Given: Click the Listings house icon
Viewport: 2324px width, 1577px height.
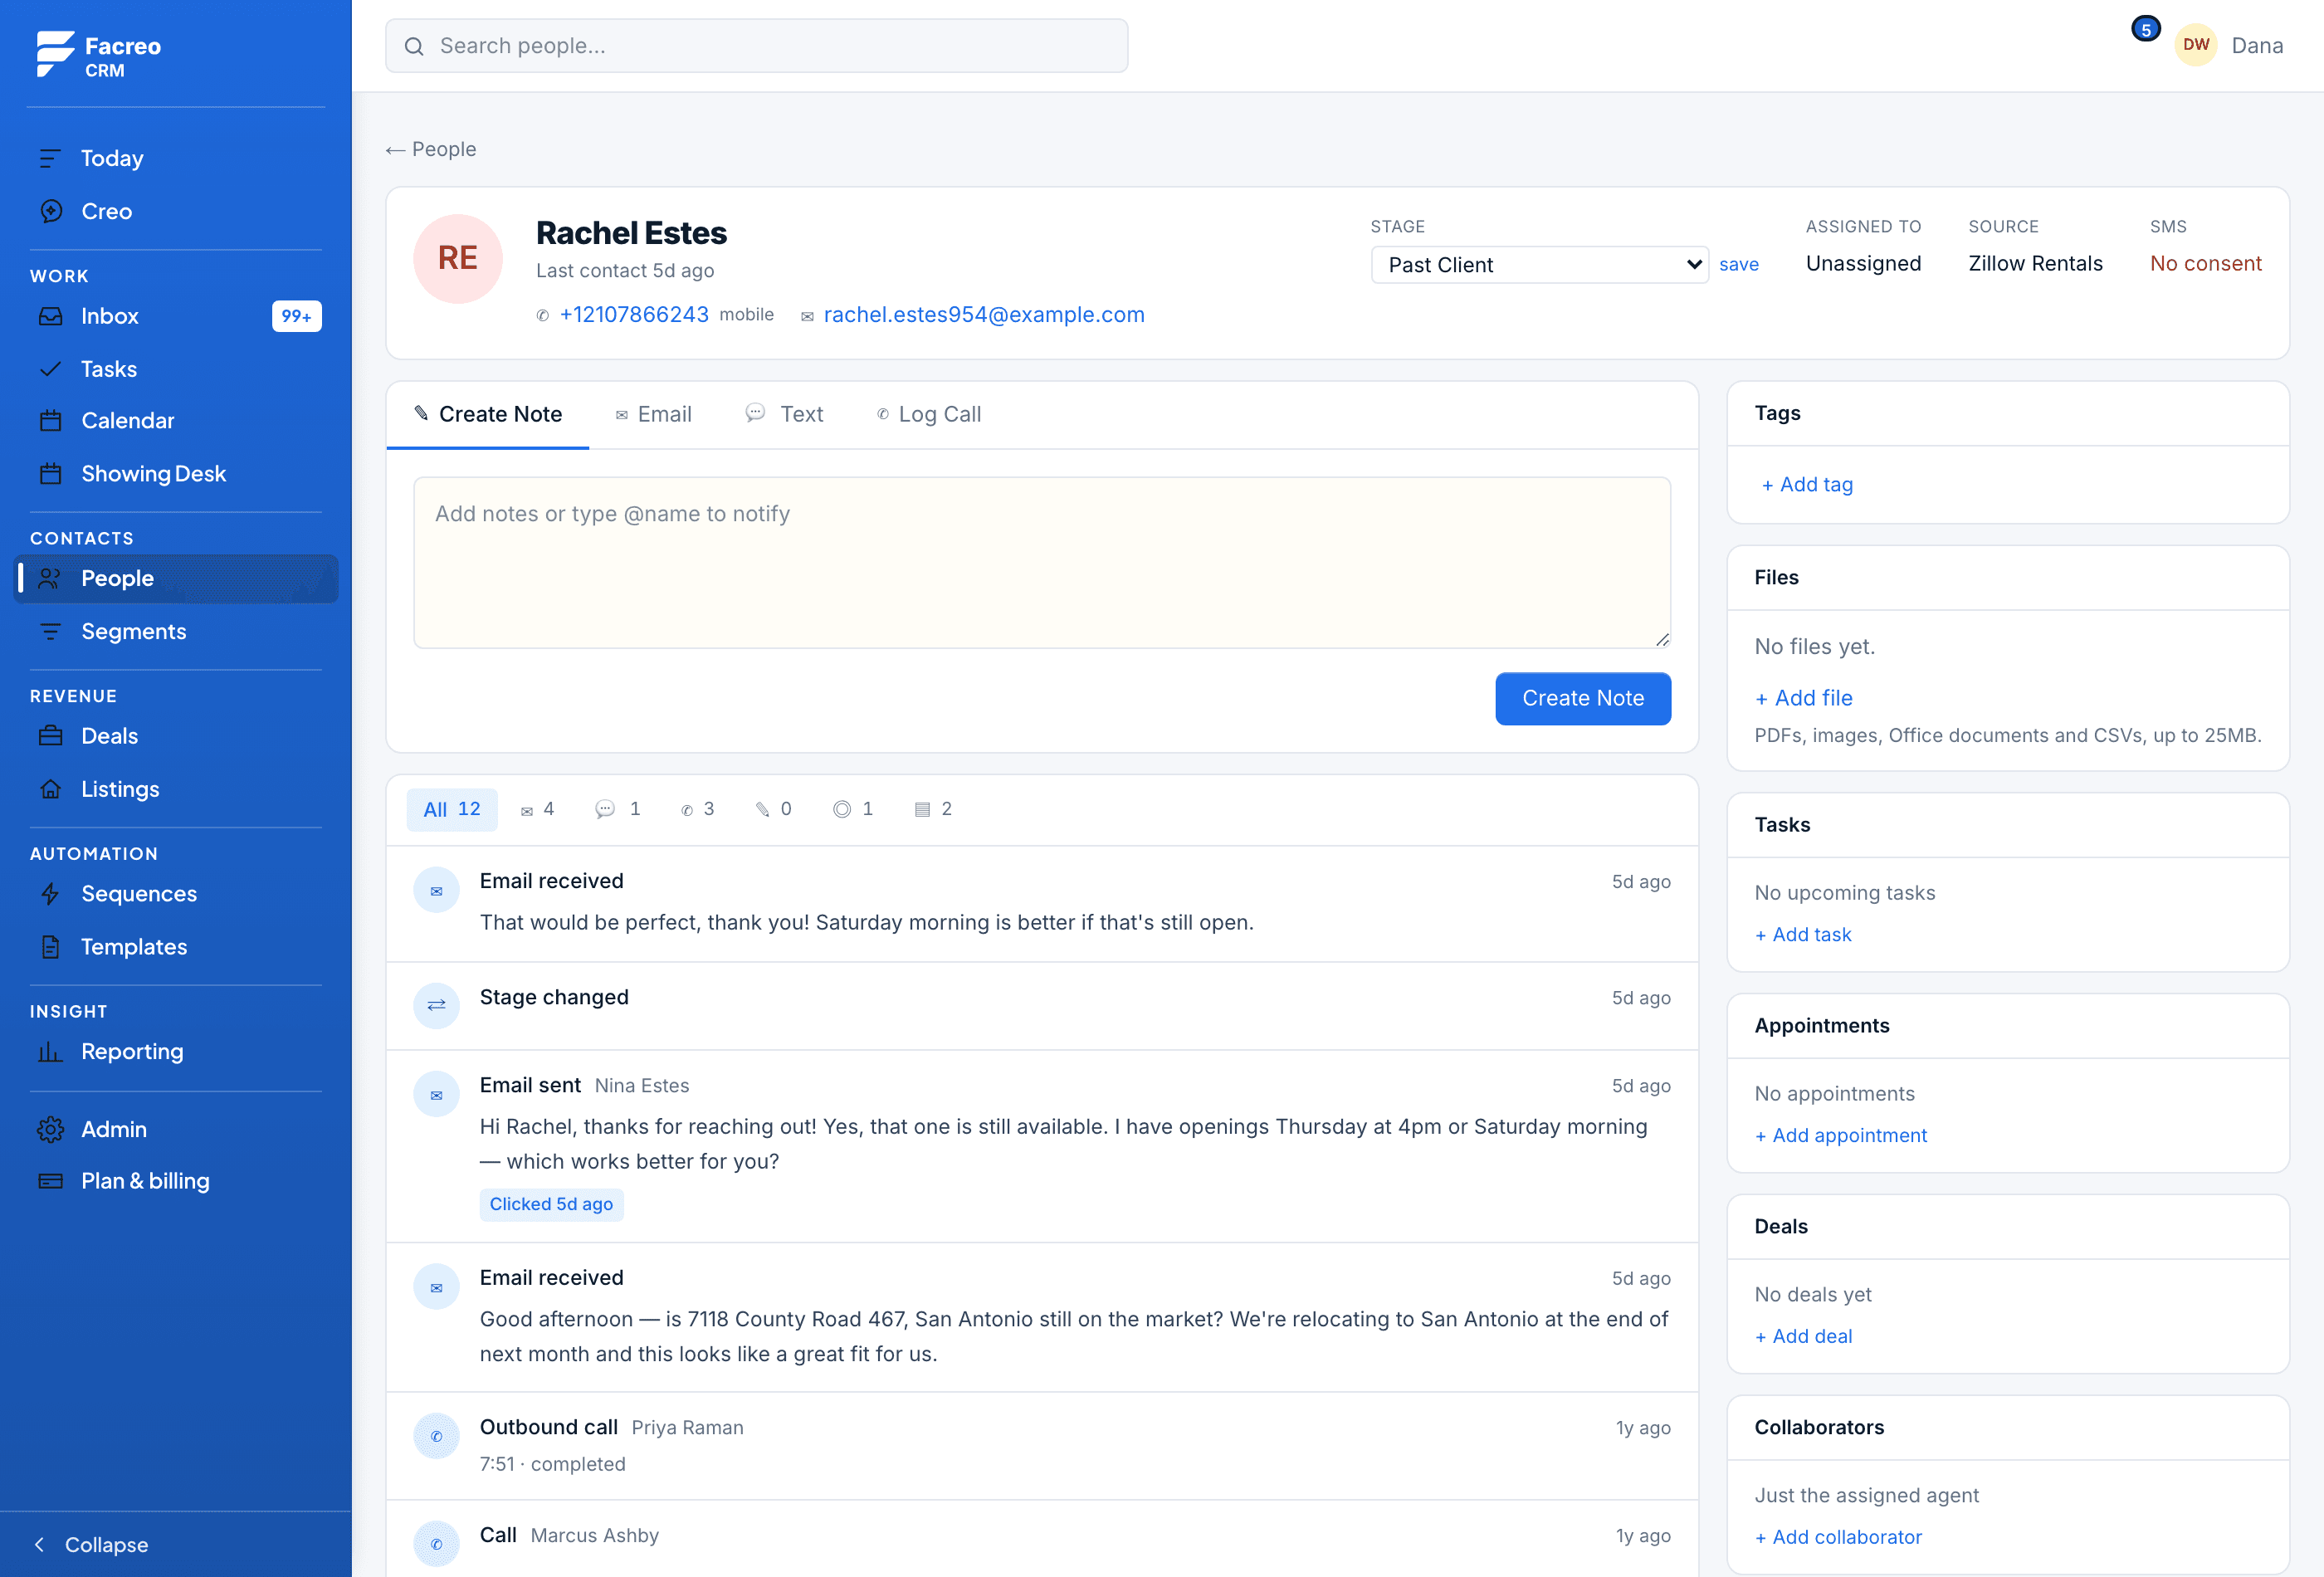Looking at the screenshot, I should [x=50, y=789].
